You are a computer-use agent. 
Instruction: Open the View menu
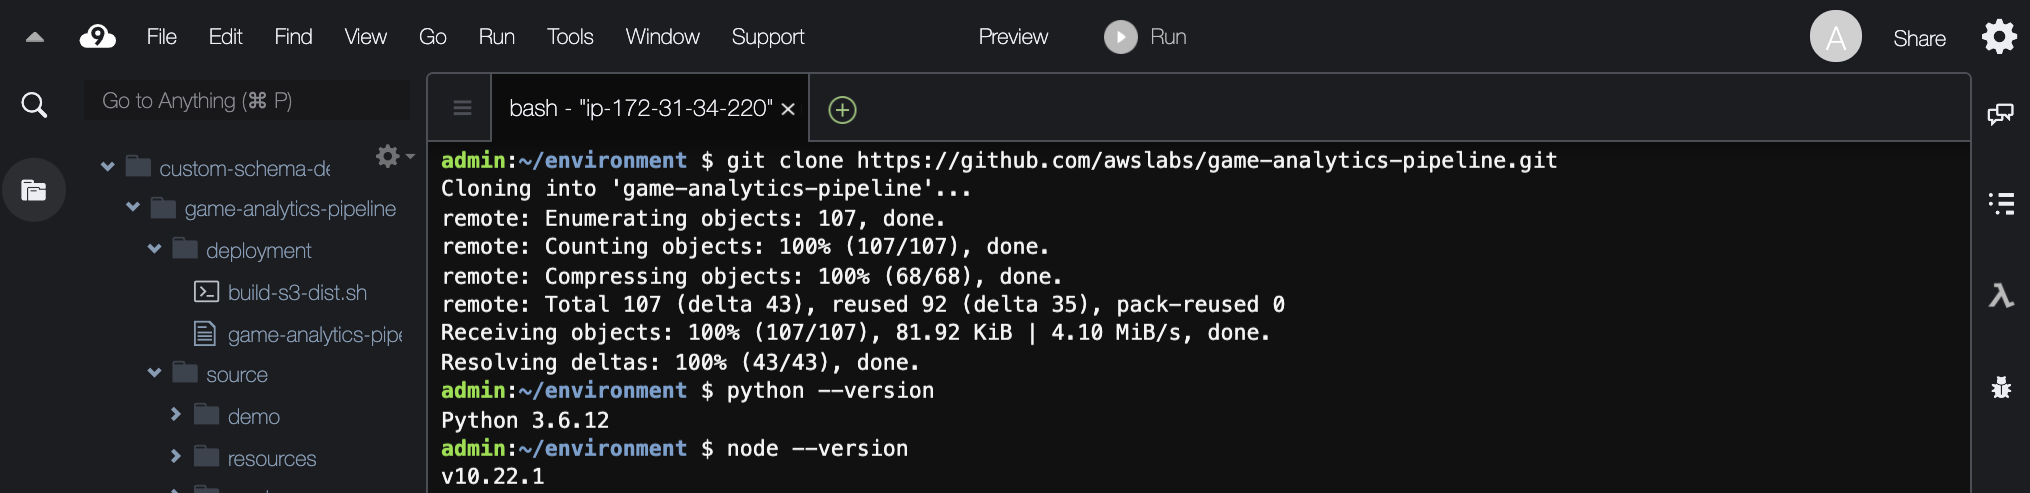[x=365, y=37]
